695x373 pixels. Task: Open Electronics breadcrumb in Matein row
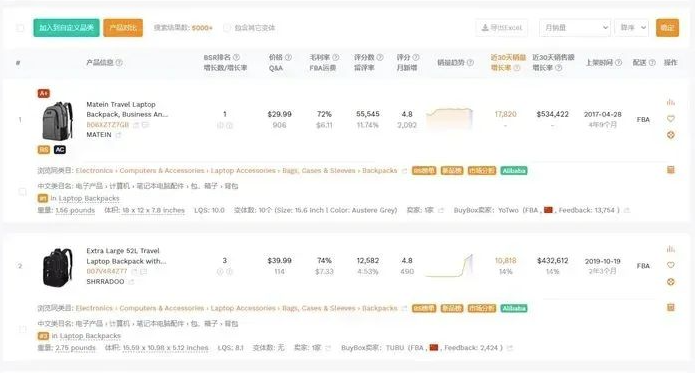click(94, 171)
